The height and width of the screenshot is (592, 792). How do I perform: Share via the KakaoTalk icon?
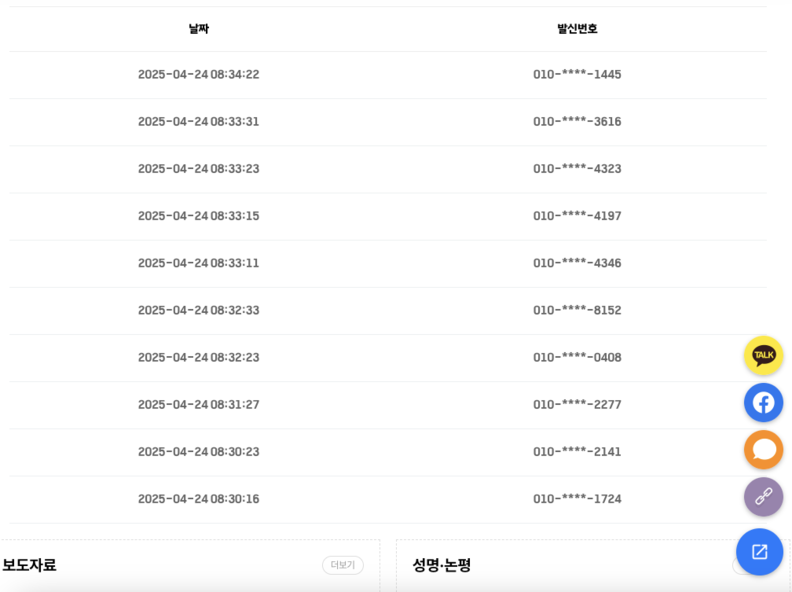[x=763, y=355]
